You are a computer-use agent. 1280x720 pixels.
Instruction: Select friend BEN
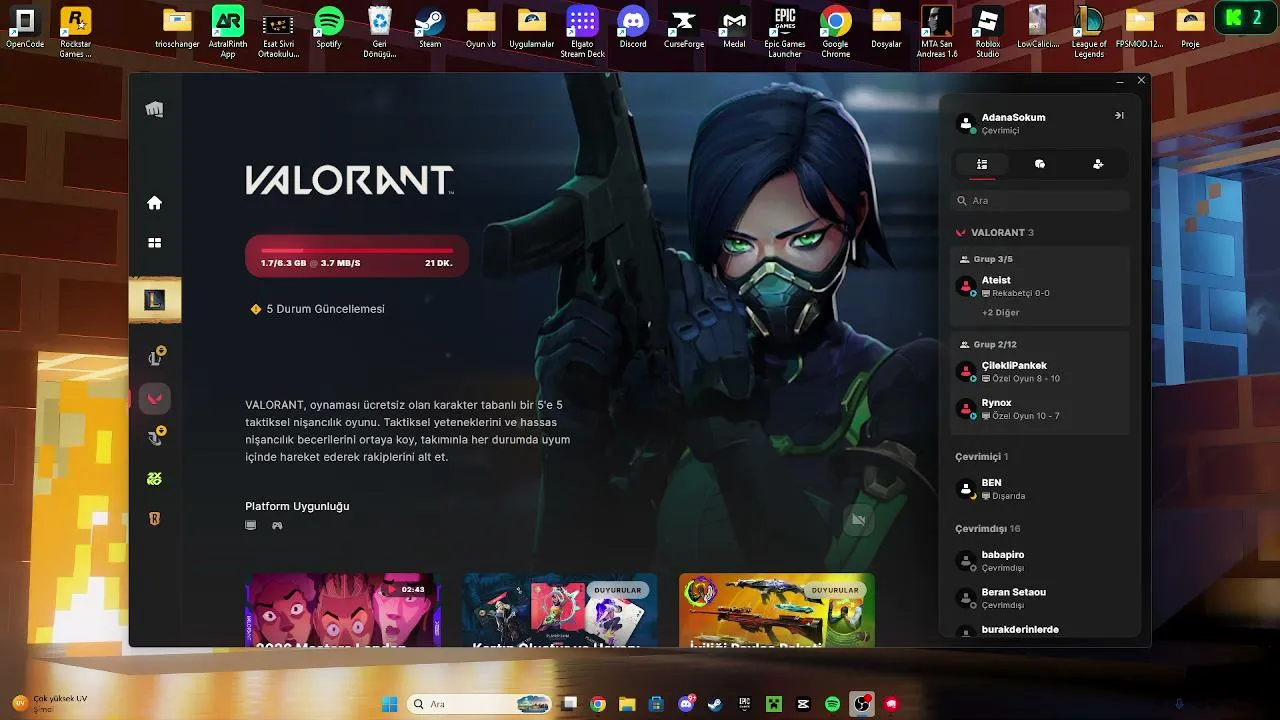tap(1040, 489)
